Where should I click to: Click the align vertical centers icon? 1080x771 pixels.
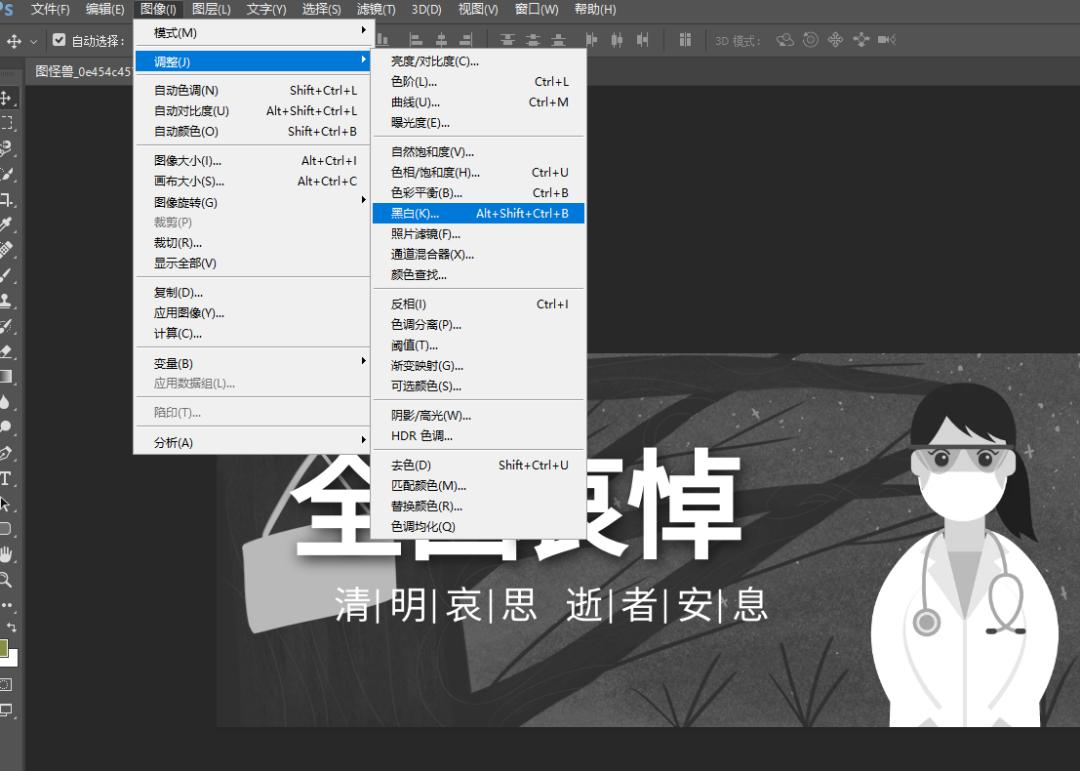click(x=532, y=42)
